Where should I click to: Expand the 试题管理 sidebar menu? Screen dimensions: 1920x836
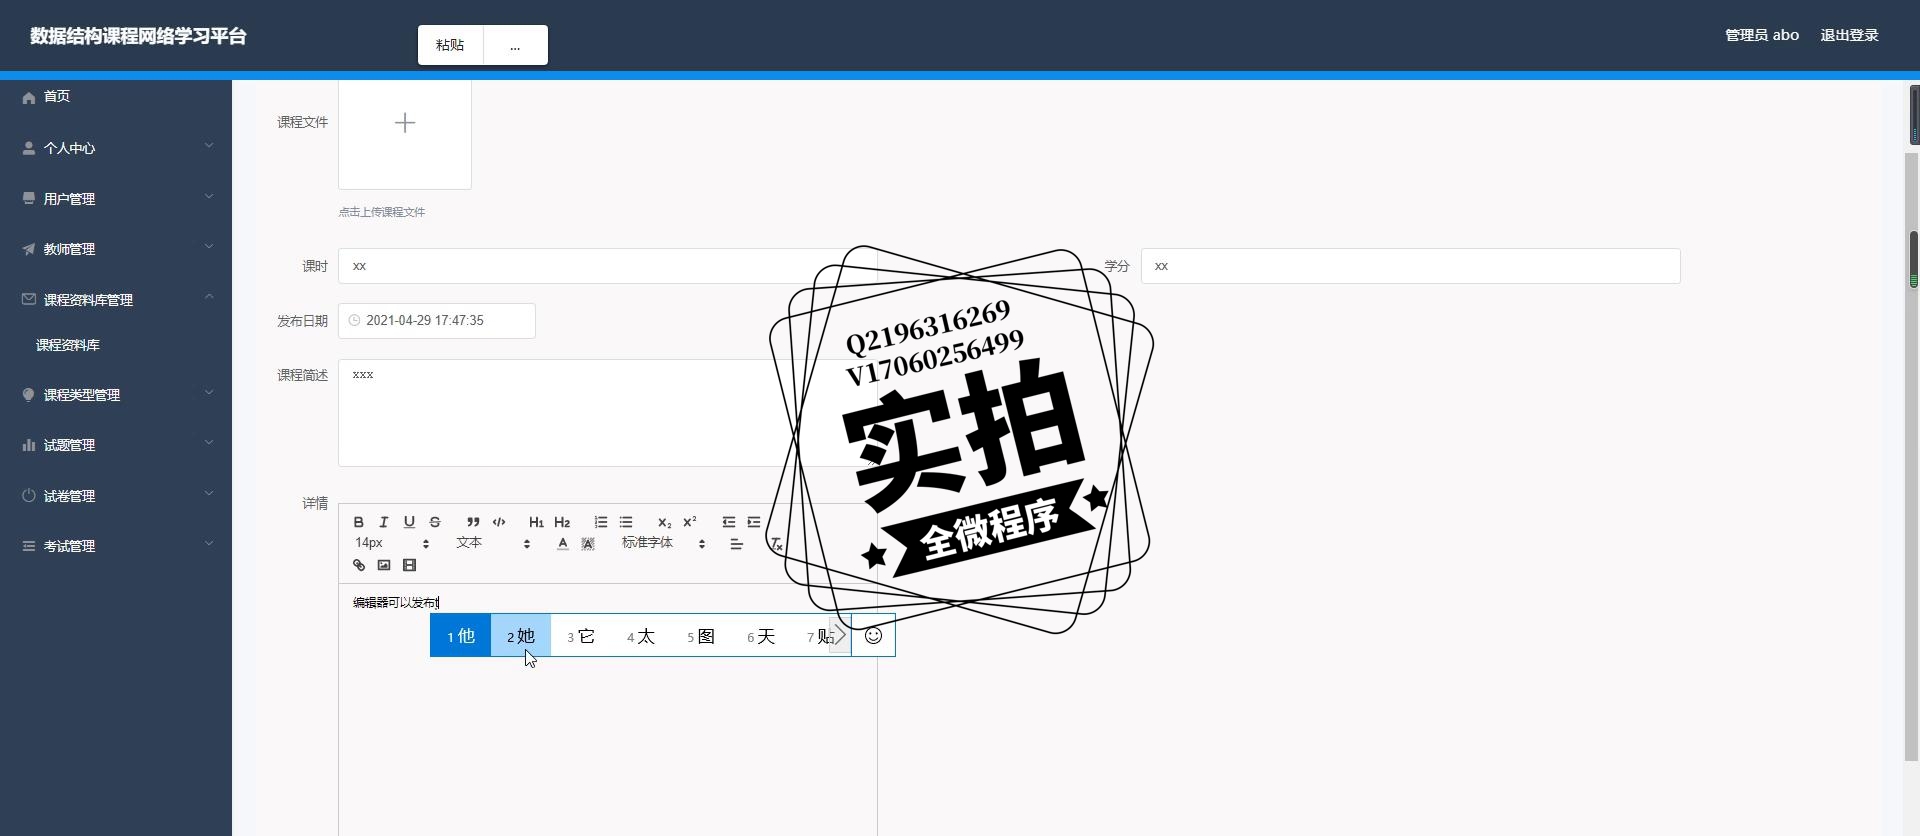click(116, 445)
